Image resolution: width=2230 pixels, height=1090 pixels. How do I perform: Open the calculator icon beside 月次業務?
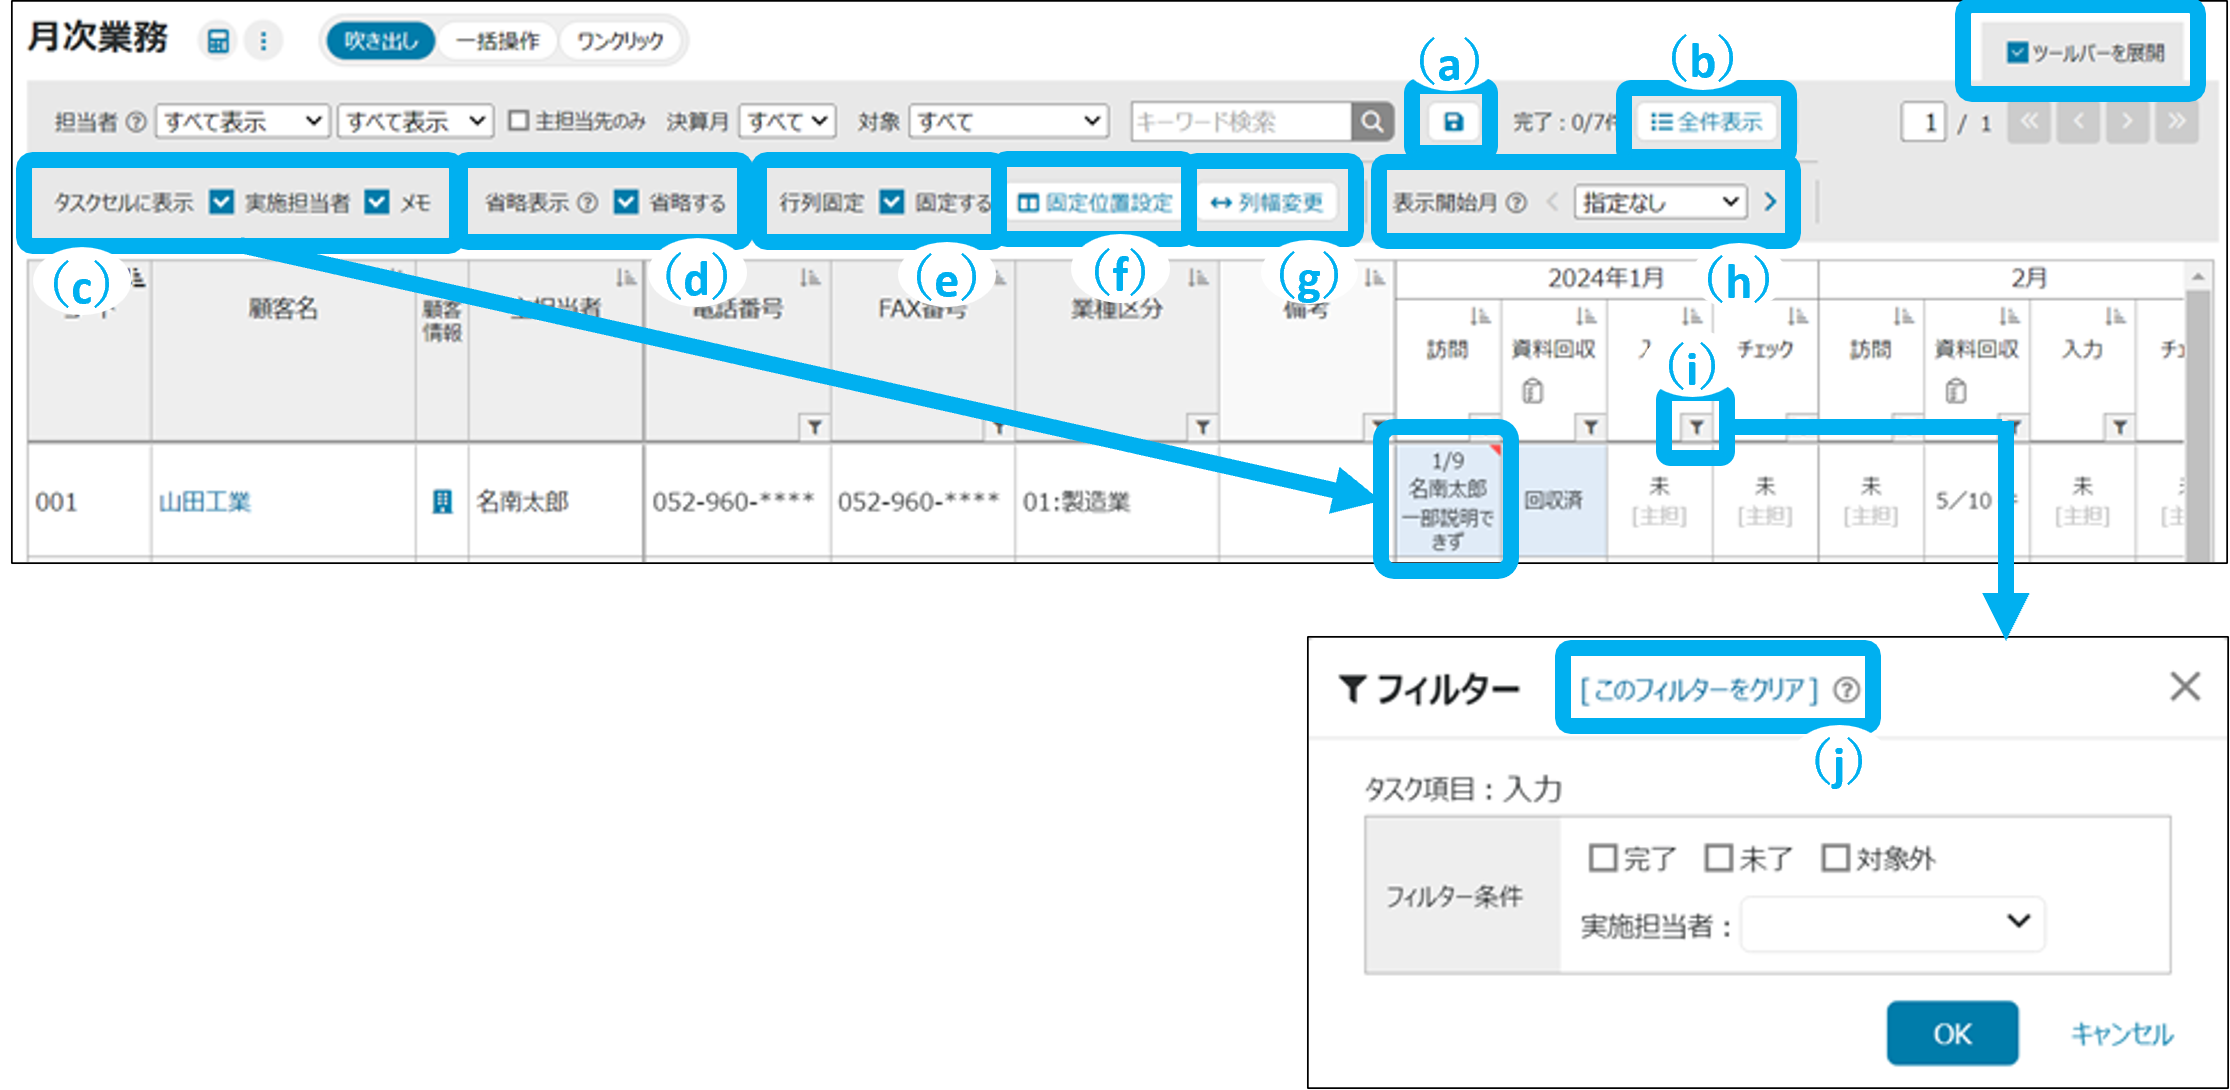pyautogui.click(x=217, y=41)
